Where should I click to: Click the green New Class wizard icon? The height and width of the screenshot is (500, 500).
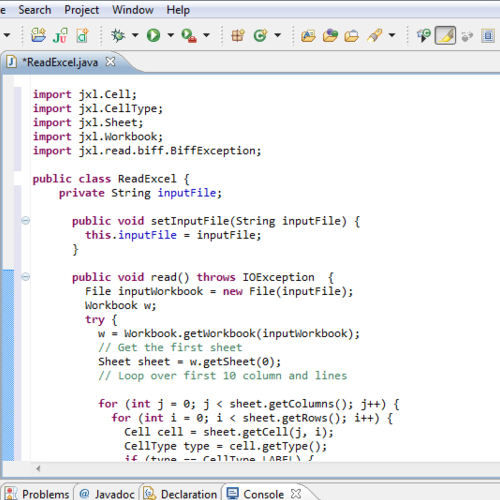click(x=260, y=35)
